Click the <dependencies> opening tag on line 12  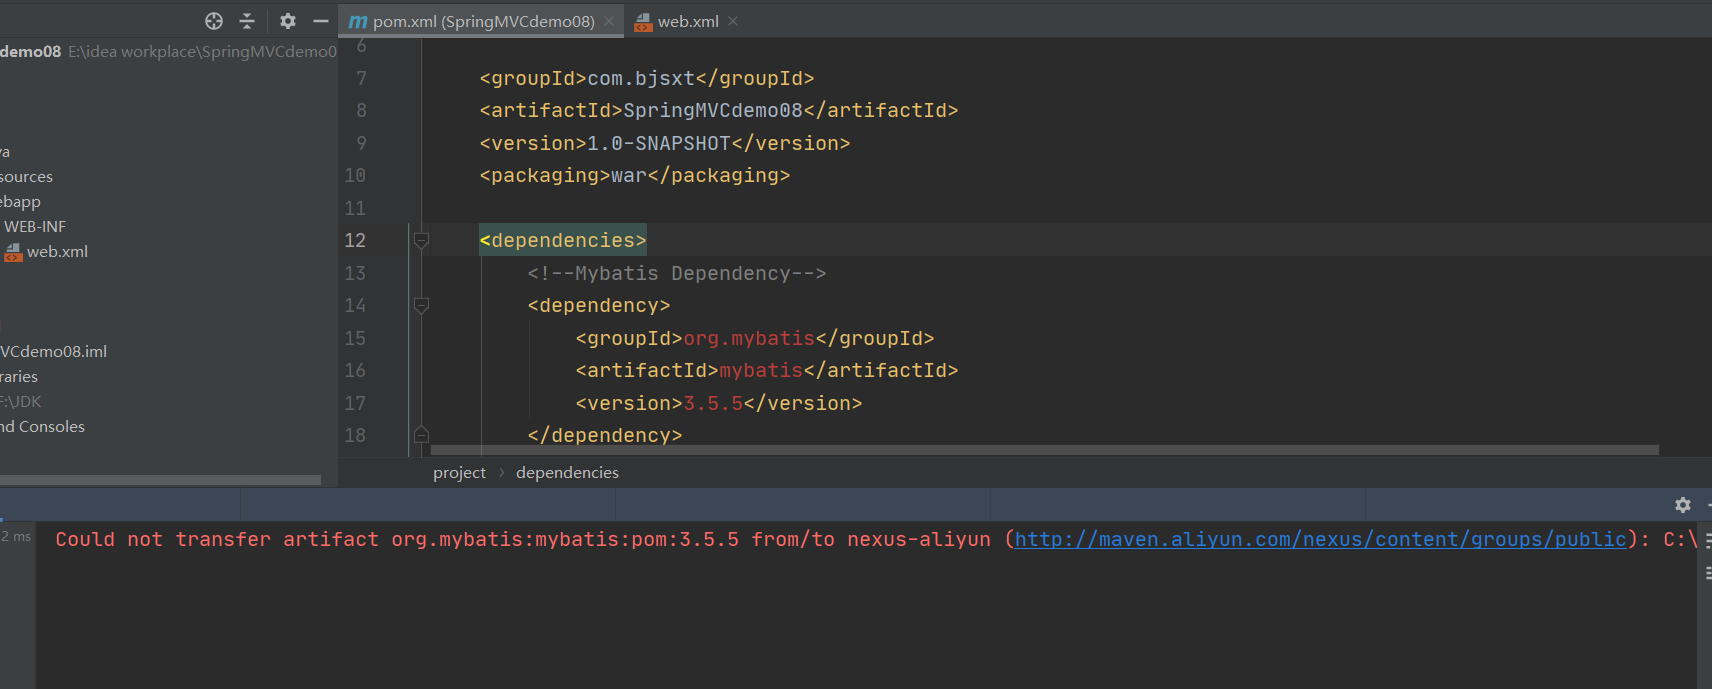tap(563, 240)
